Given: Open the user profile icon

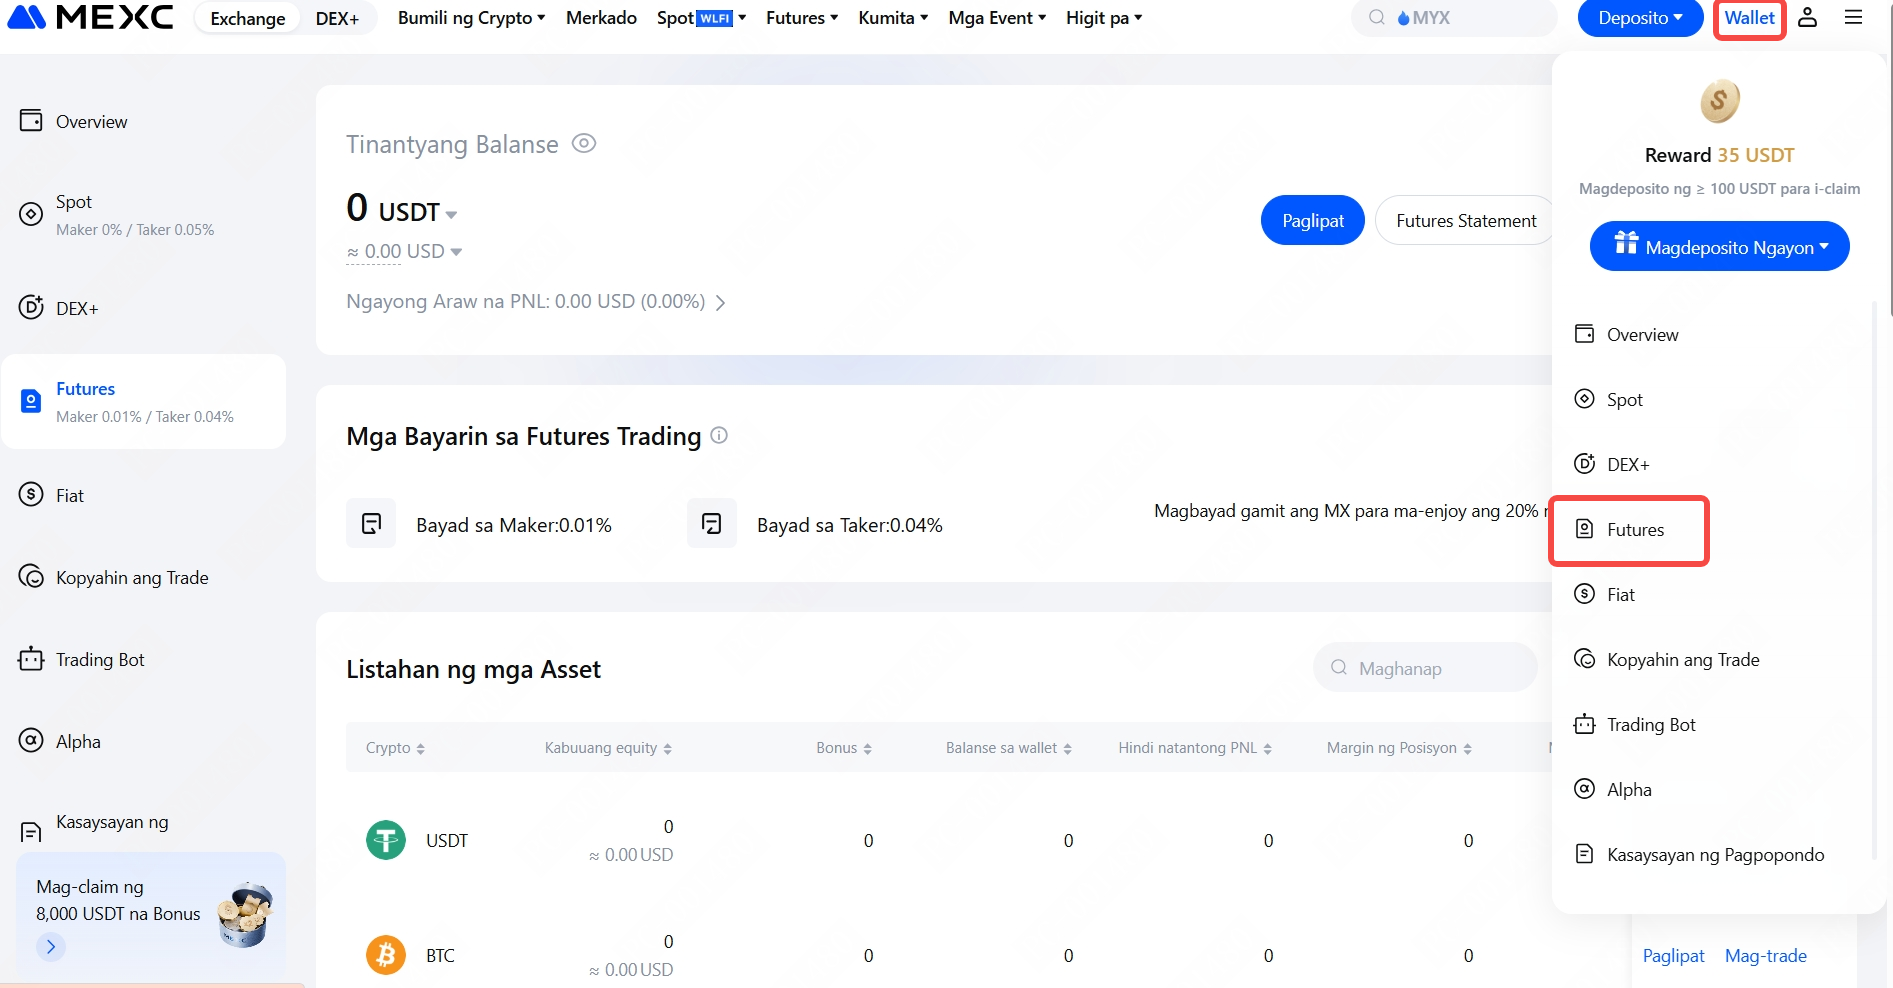Looking at the screenshot, I should coord(1807,17).
